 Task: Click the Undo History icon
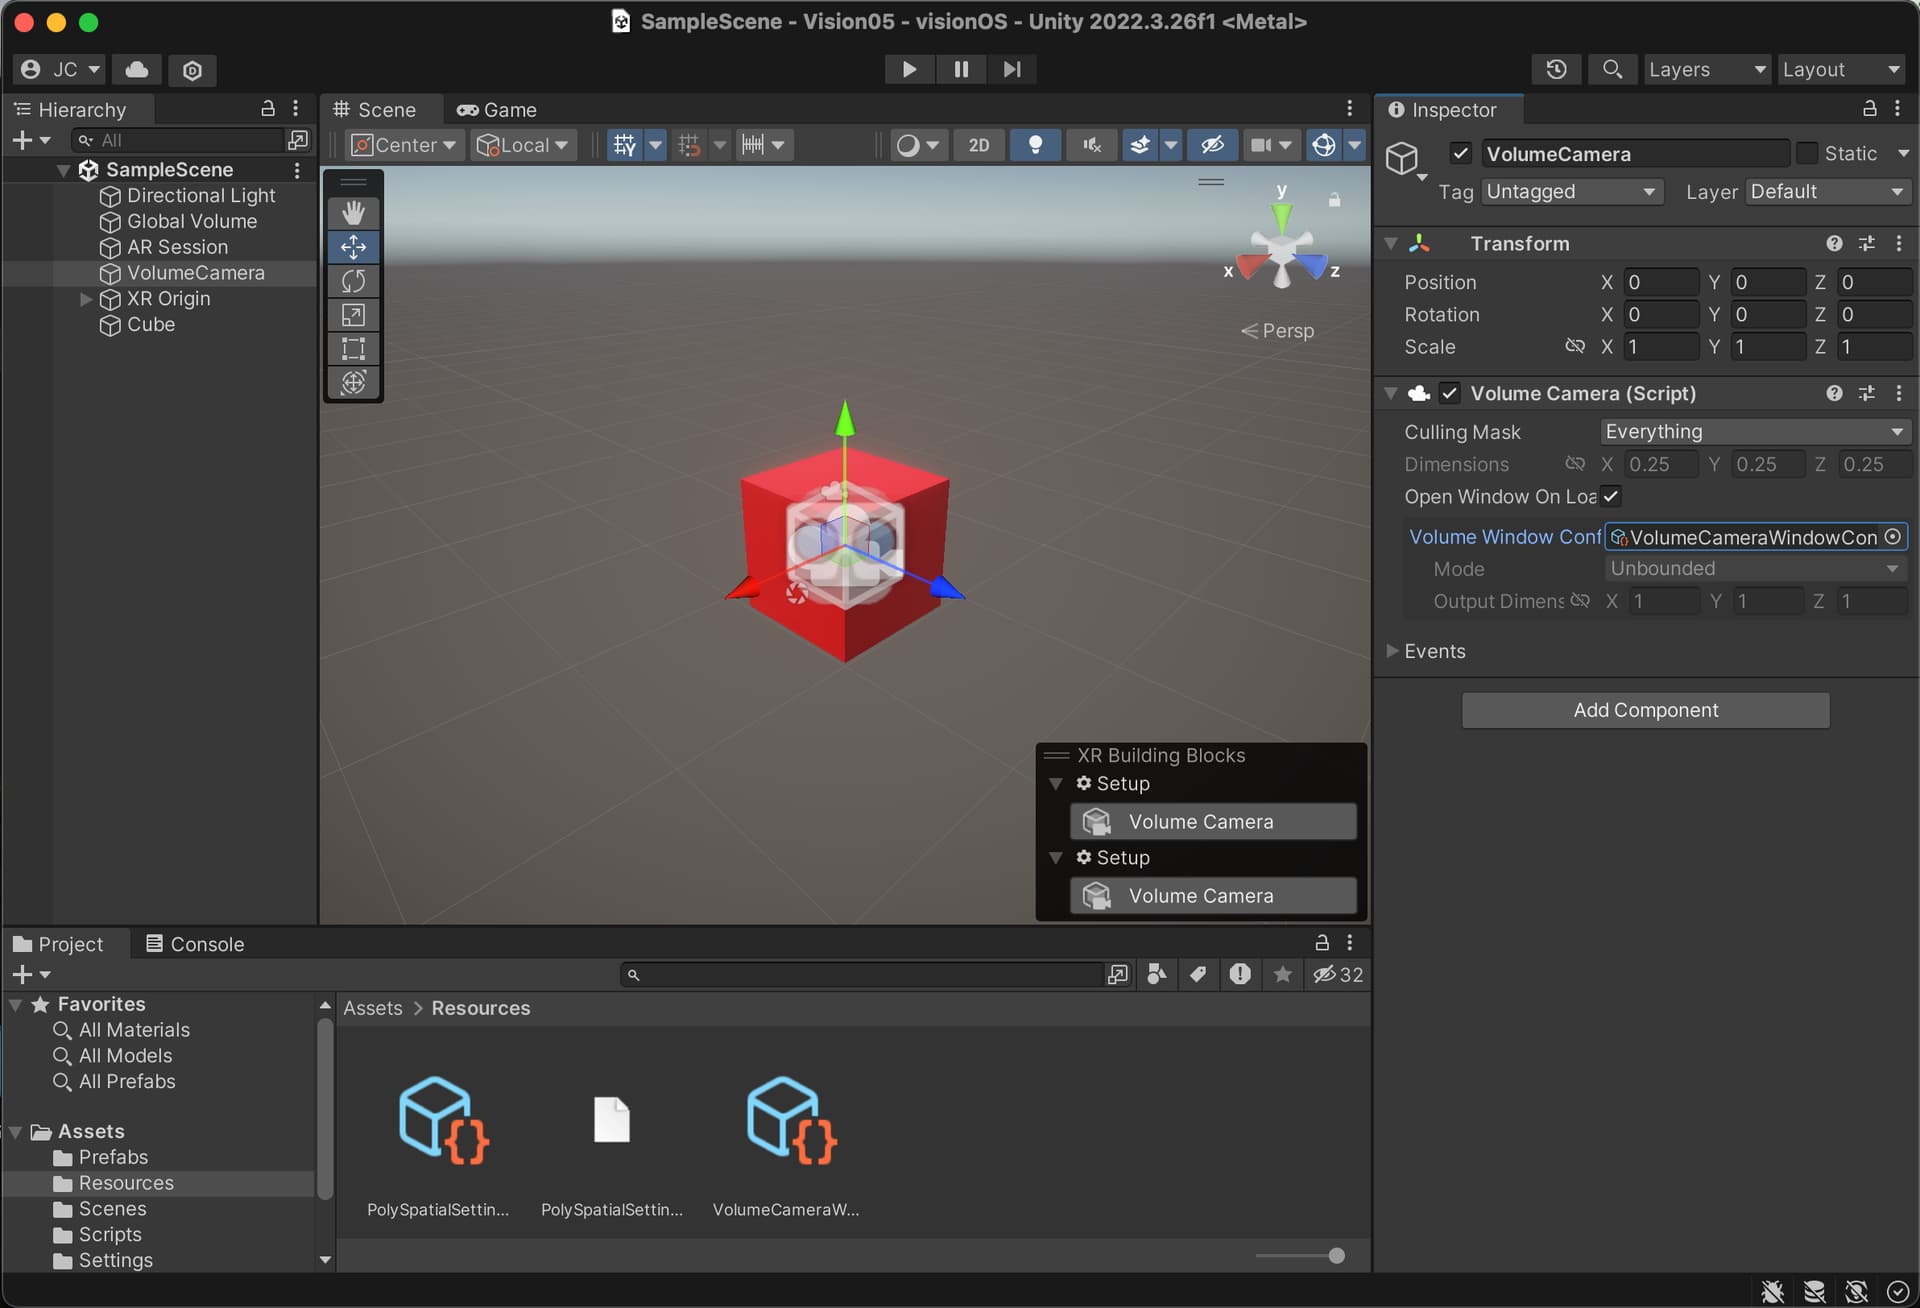[1556, 69]
